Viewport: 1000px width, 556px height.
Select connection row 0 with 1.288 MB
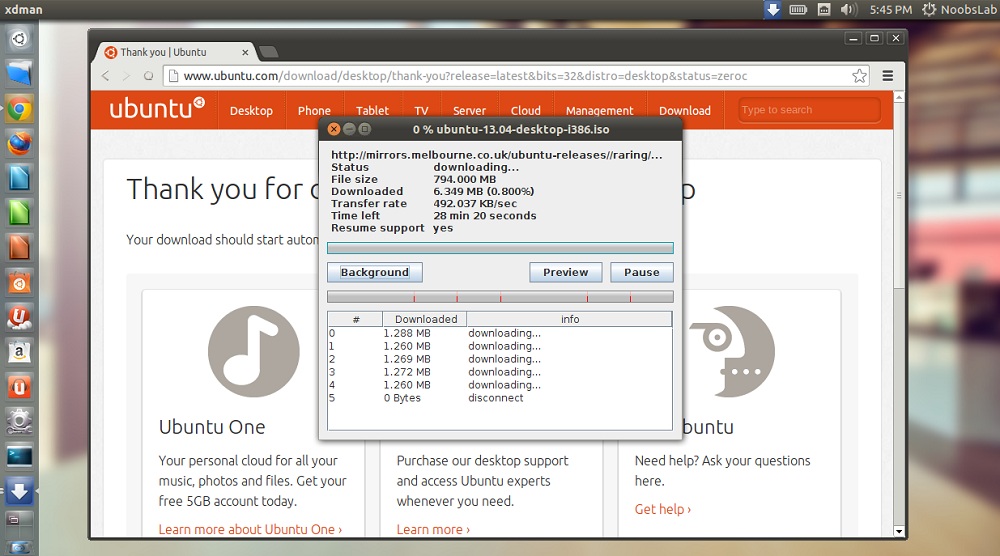point(500,333)
